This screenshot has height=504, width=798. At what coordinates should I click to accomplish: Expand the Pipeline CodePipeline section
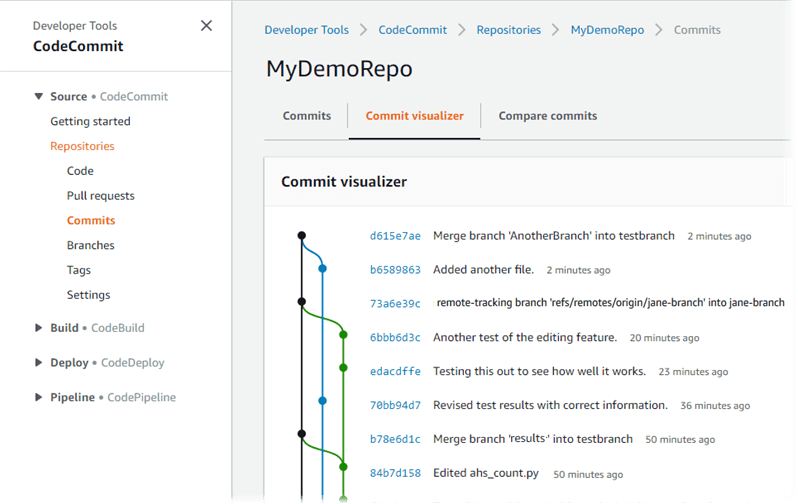click(x=39, y=397)
